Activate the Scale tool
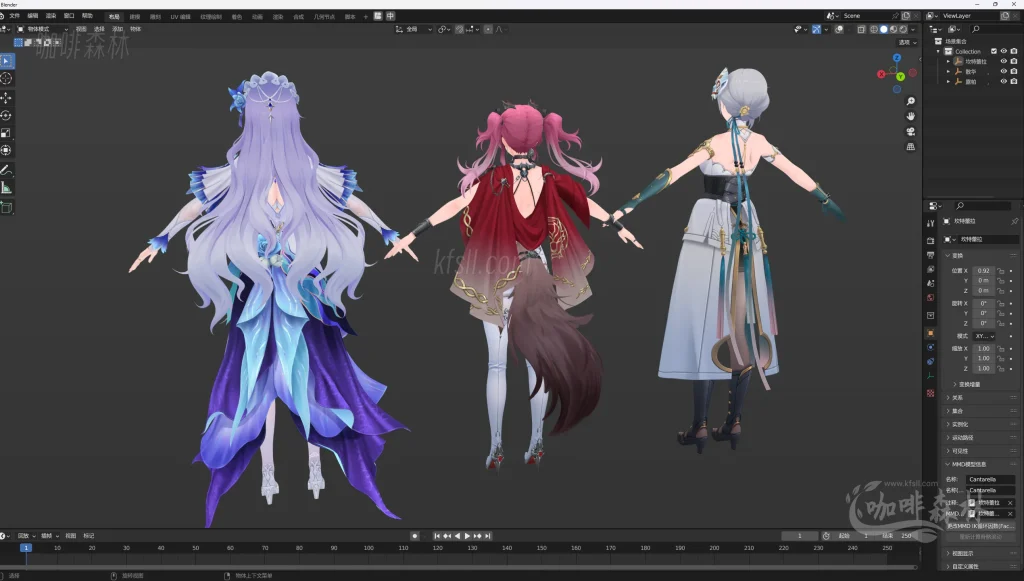Screen dimensions: 1024x581 (x=7, y=133)
